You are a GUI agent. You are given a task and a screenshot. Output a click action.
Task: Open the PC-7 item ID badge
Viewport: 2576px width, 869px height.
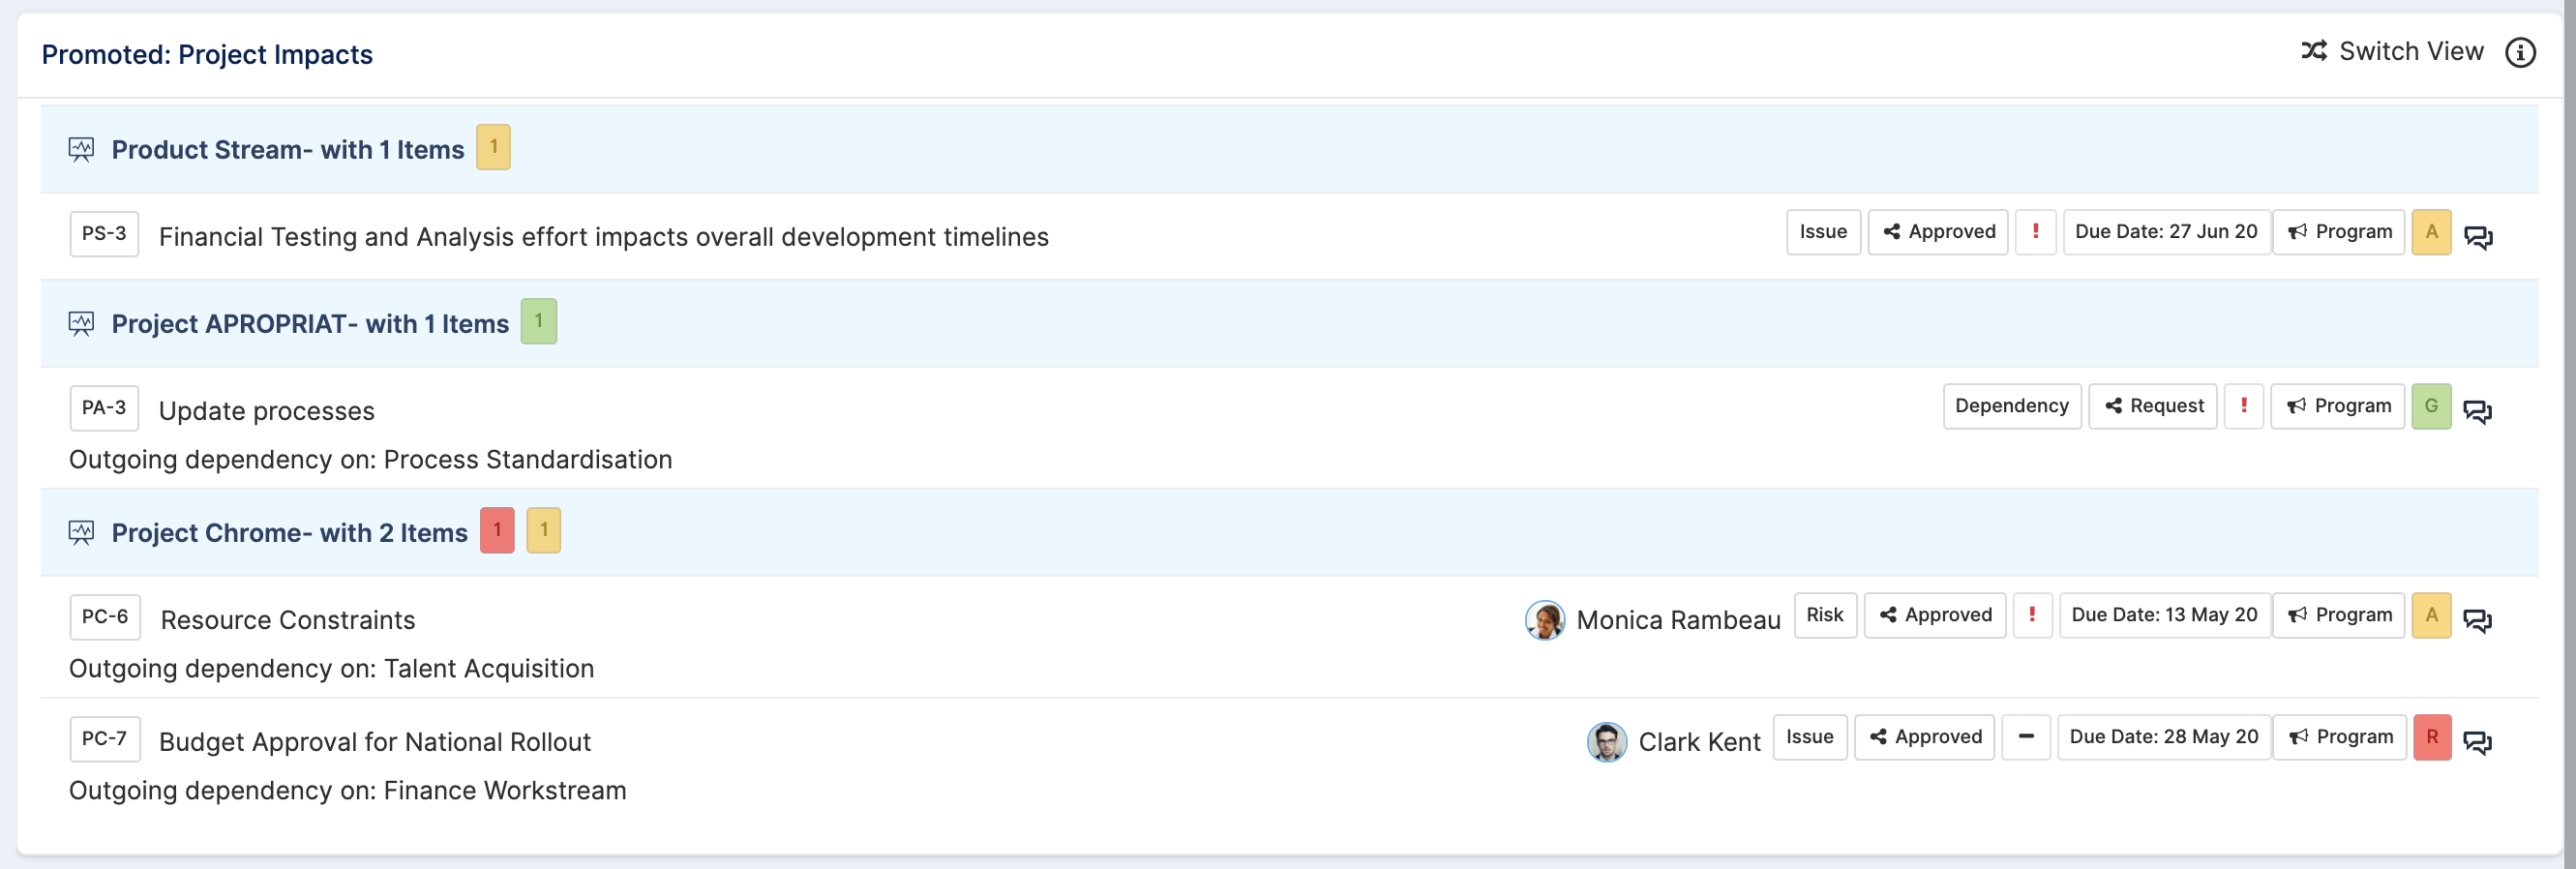104,739
